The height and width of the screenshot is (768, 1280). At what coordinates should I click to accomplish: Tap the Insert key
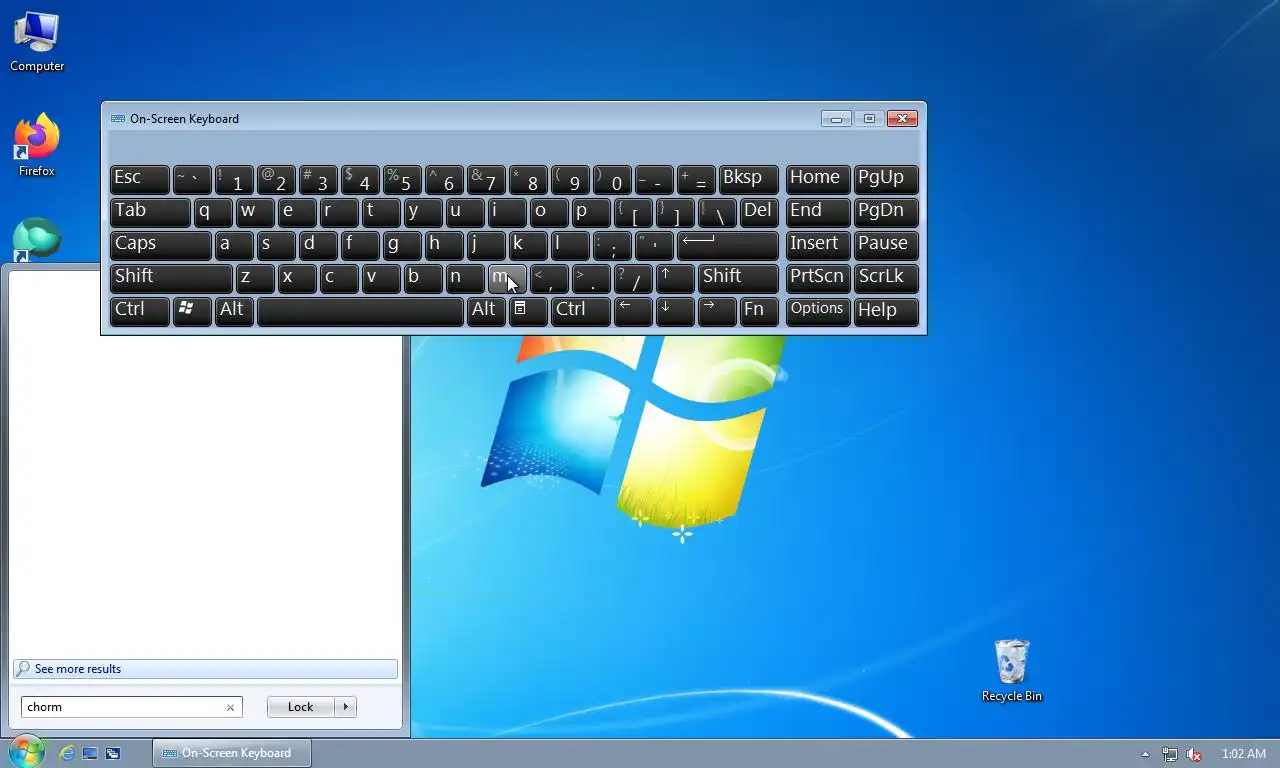point(818,245)
